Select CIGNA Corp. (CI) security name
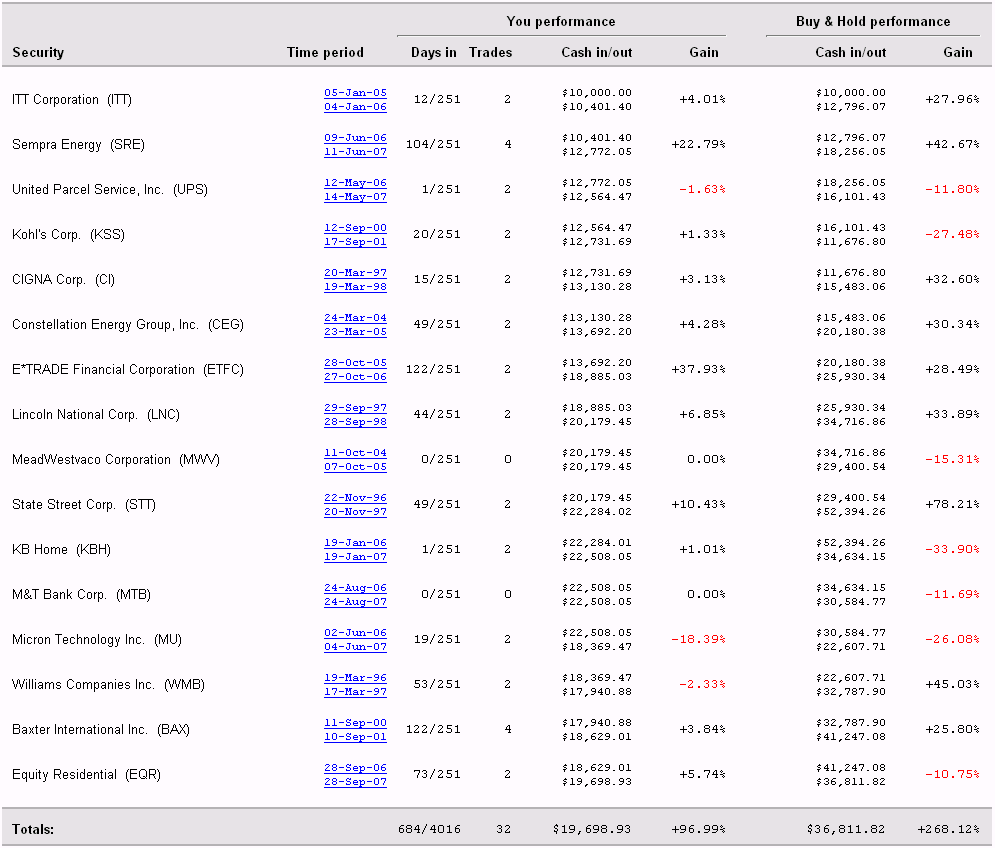Image resolution: width=995 pixels, height=848 pixels. [x=63, y=280]
